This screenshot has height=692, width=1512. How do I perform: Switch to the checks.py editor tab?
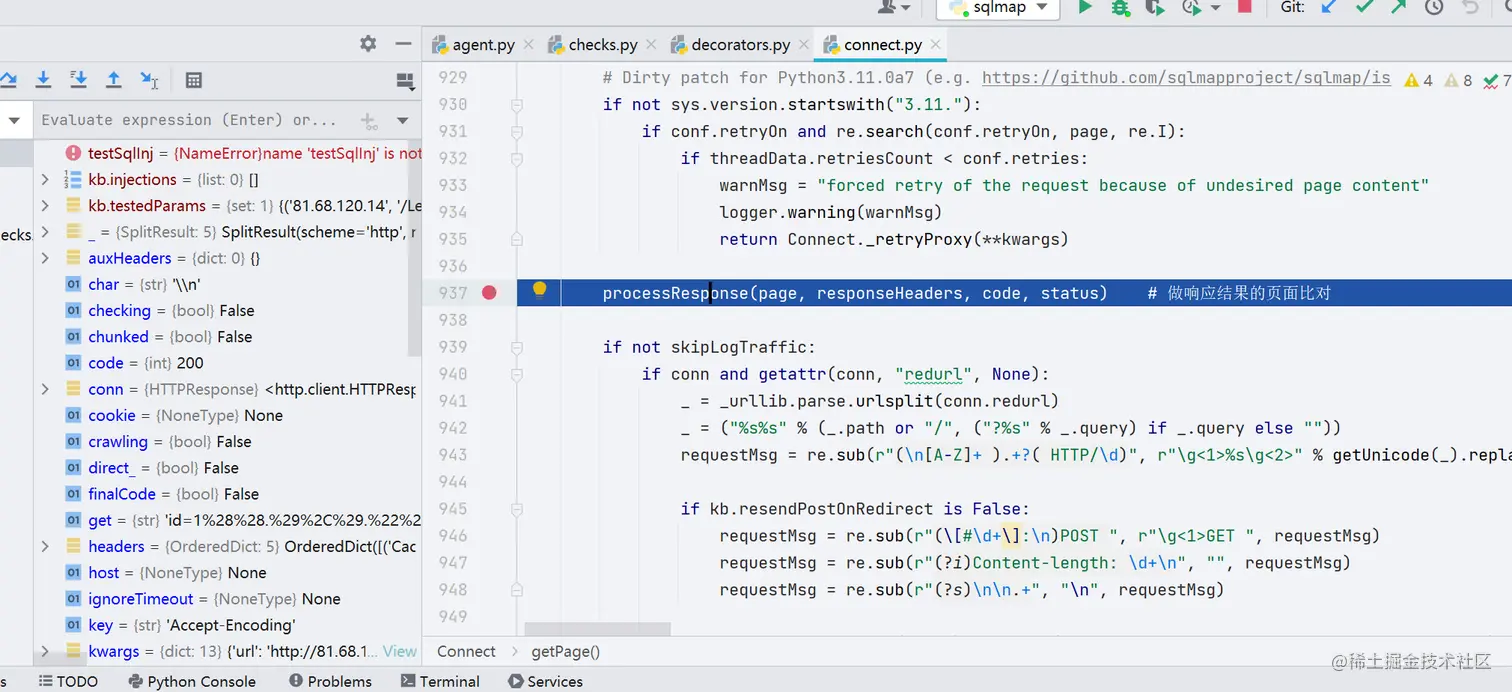coord(603,45)
